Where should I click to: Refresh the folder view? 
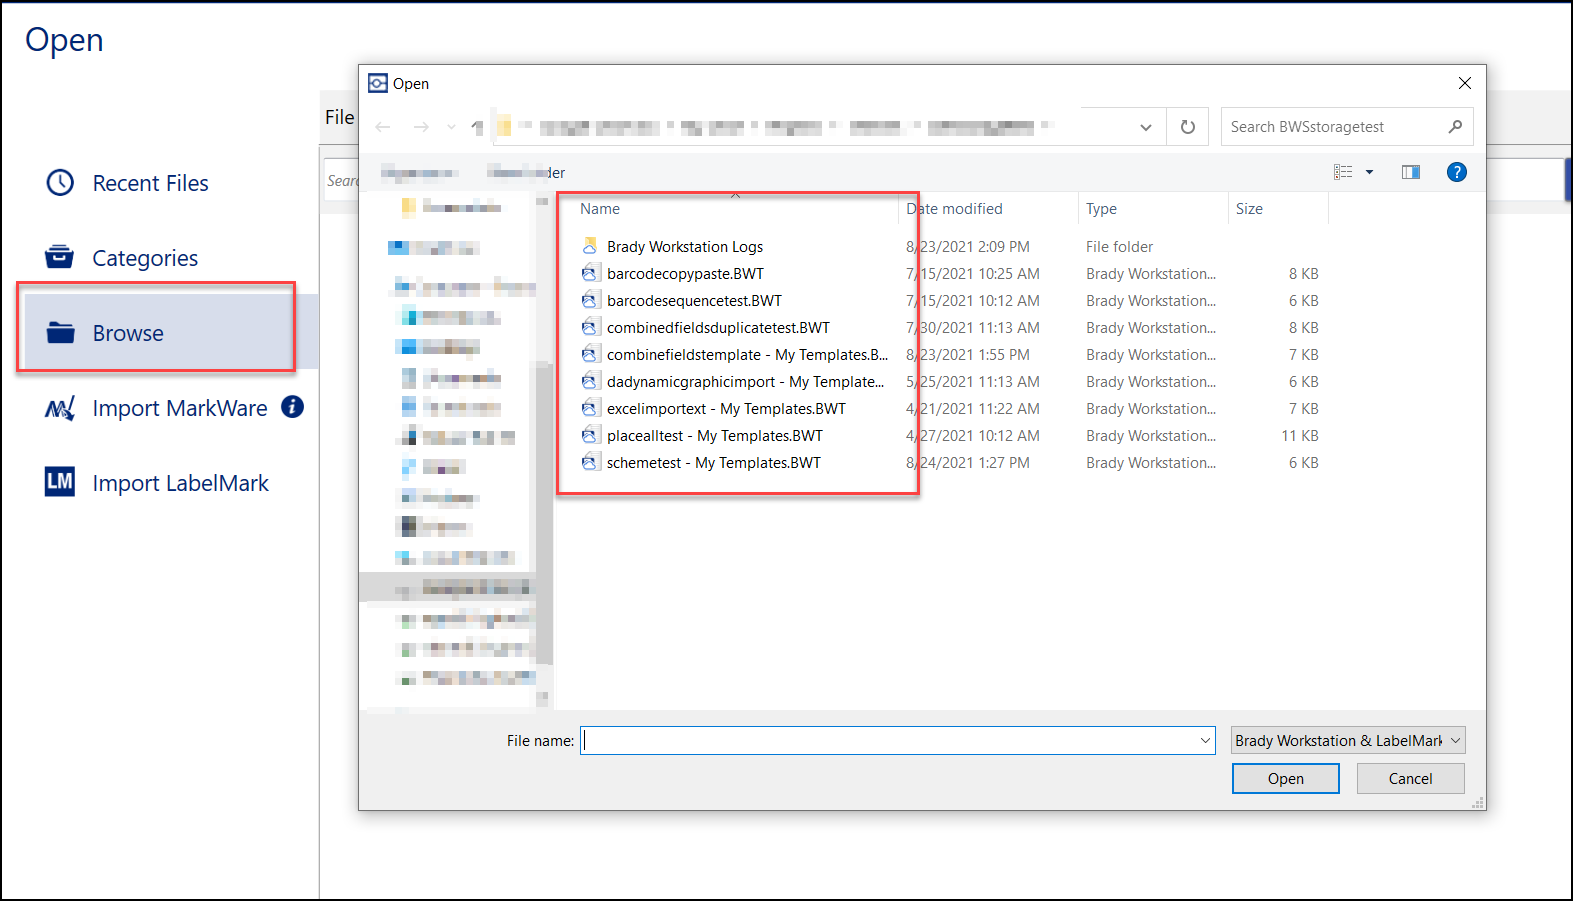click(x=1187, y=127)
